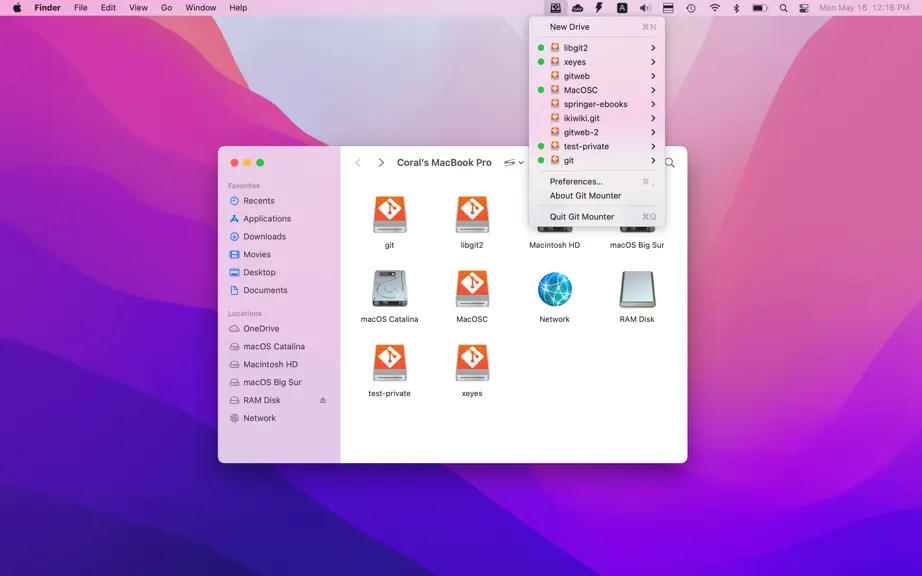Click the Macintosh HD label in Finder
The height and width of the screenshot is (576, 922).
click(554, 245)
